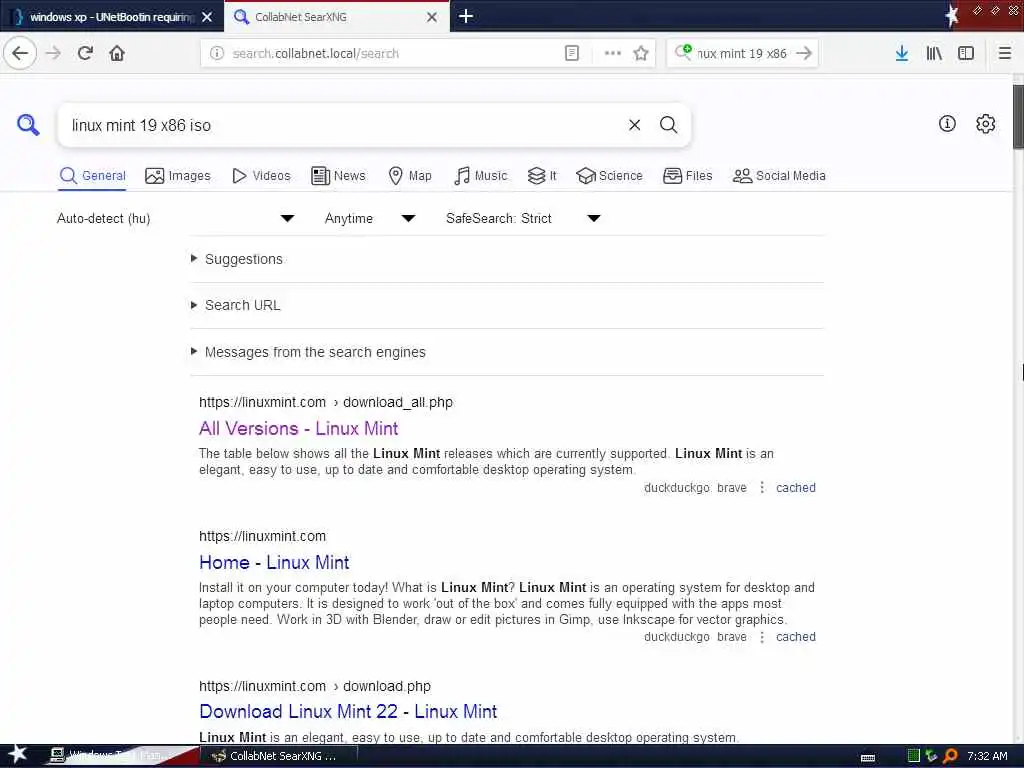
Task: Open the SafeSearch: Strict dropdown
Action: pyautogui.click(x=523, y=218)
